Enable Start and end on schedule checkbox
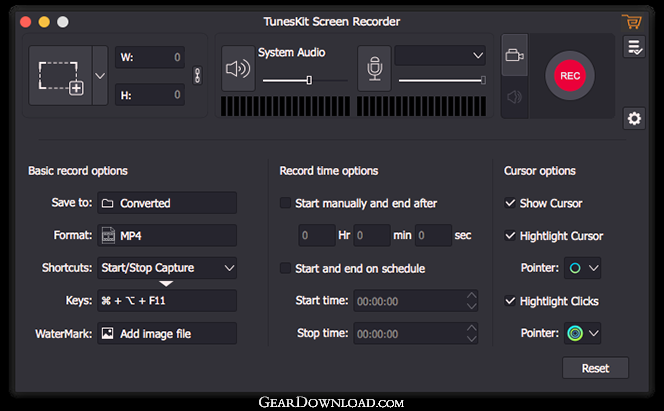Screen dimensions: 664x411 (x=285, y=268)
